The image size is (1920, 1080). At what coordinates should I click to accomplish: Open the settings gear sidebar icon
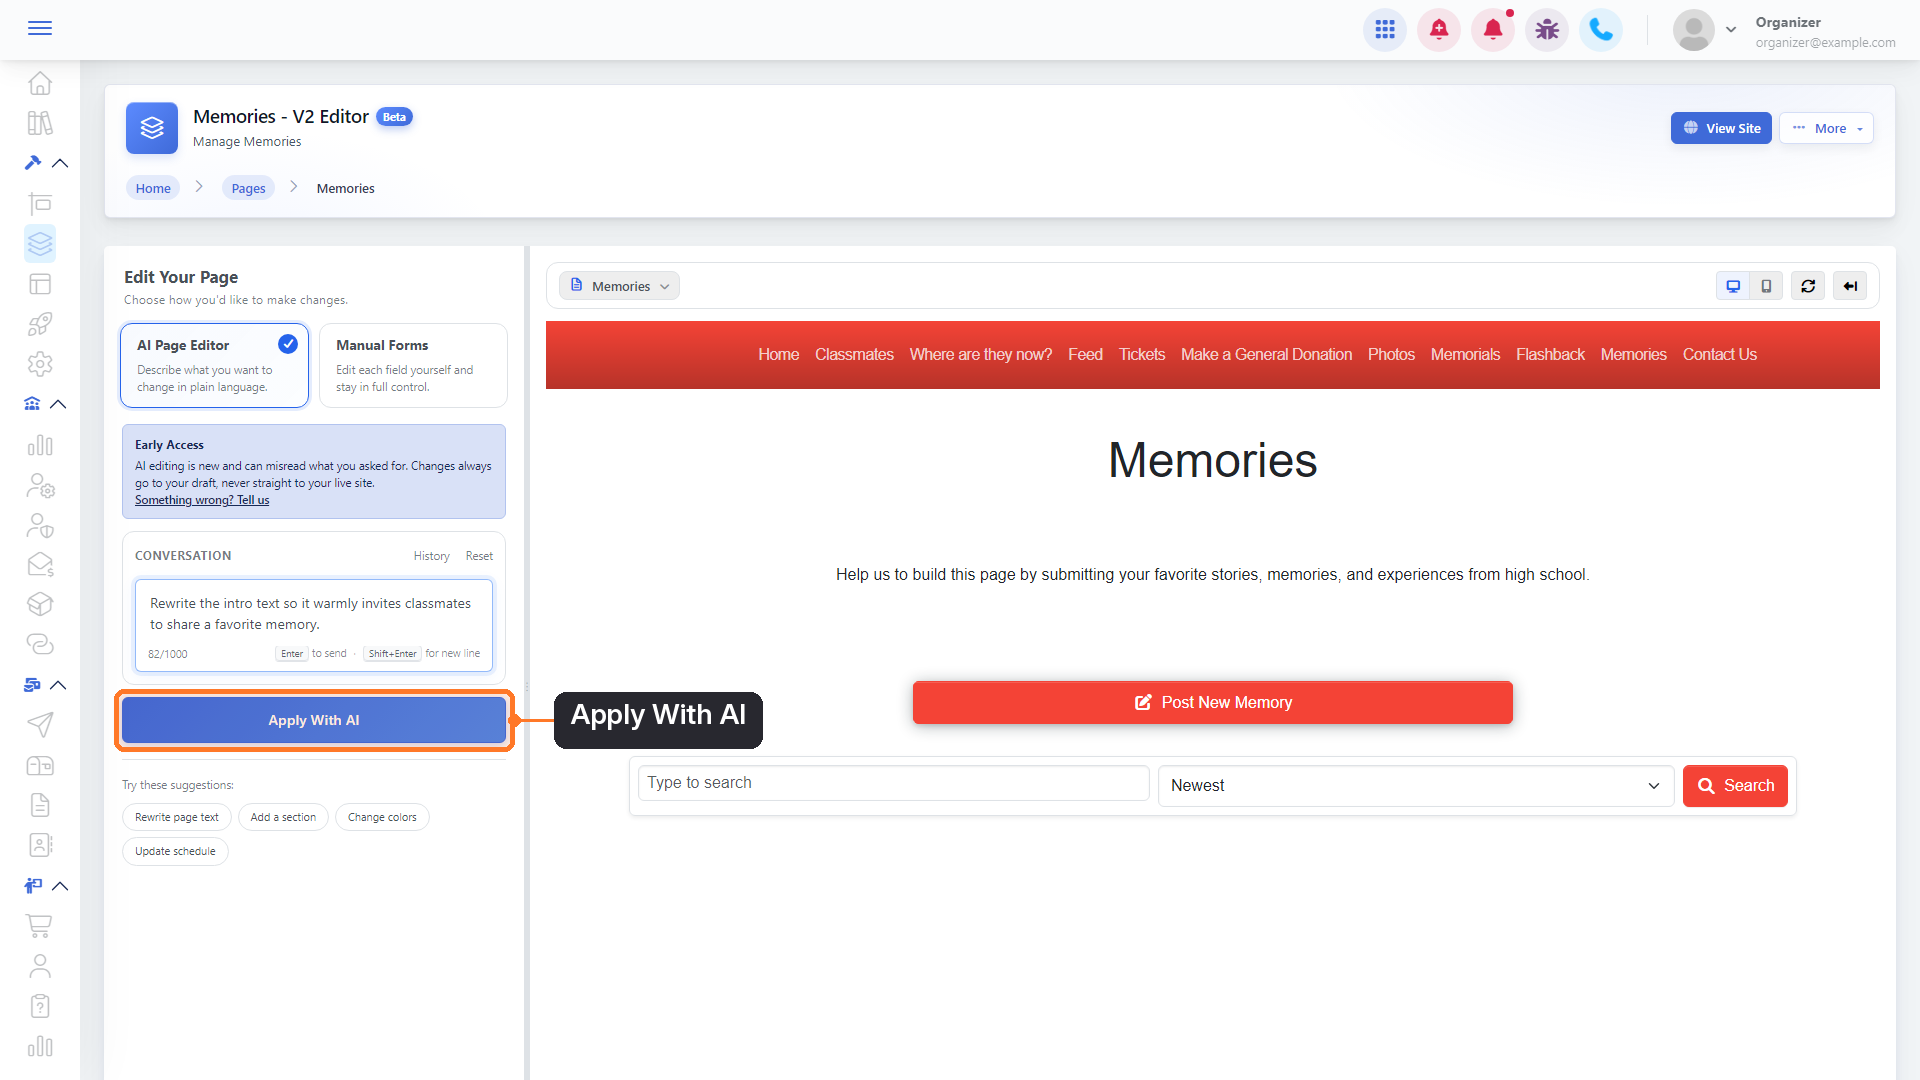40,364
